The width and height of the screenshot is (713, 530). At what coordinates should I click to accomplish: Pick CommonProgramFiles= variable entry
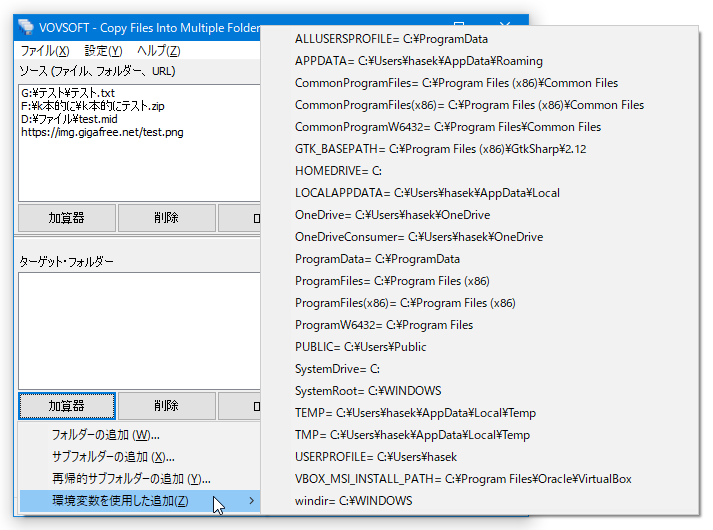[480, 83]
